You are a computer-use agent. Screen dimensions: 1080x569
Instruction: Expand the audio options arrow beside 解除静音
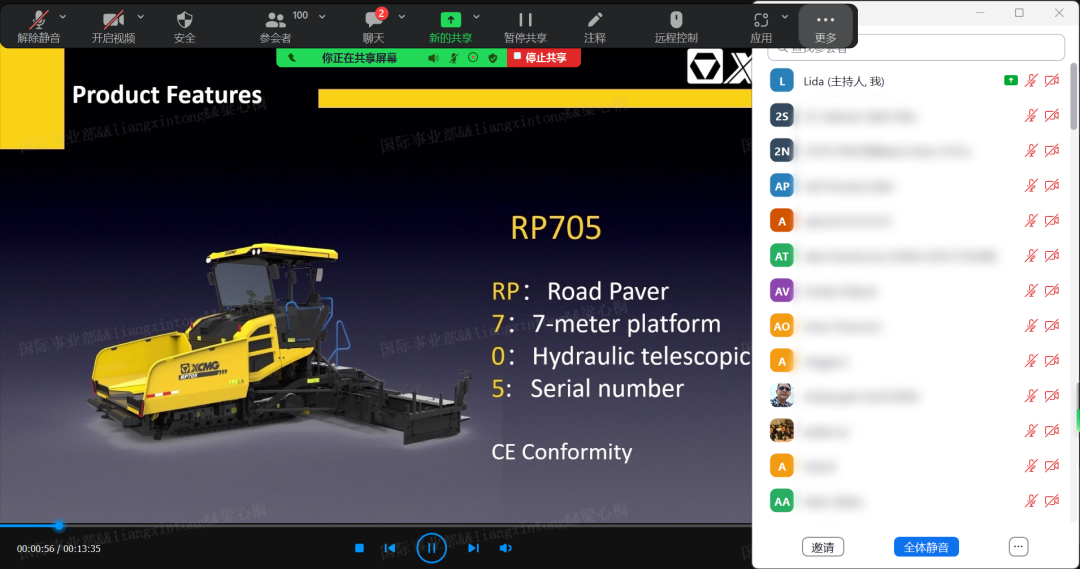(64, 17)
